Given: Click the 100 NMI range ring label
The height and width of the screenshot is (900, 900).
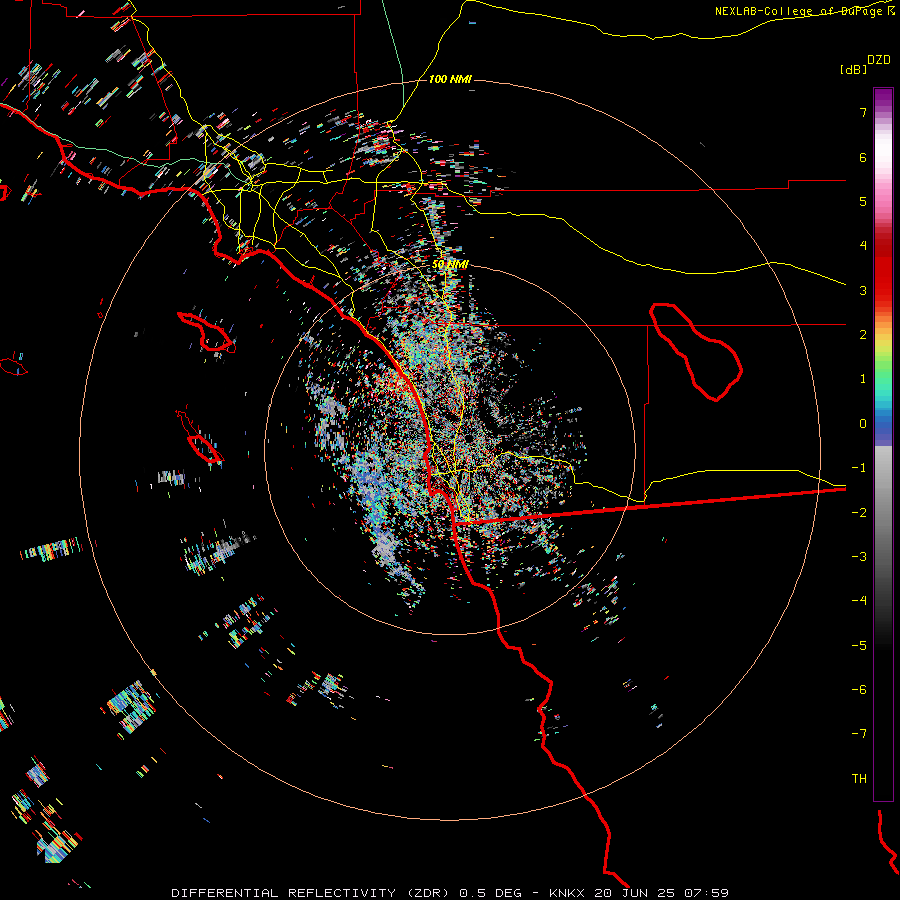Looking at the screenshot, I should click(x=450, y=79).
